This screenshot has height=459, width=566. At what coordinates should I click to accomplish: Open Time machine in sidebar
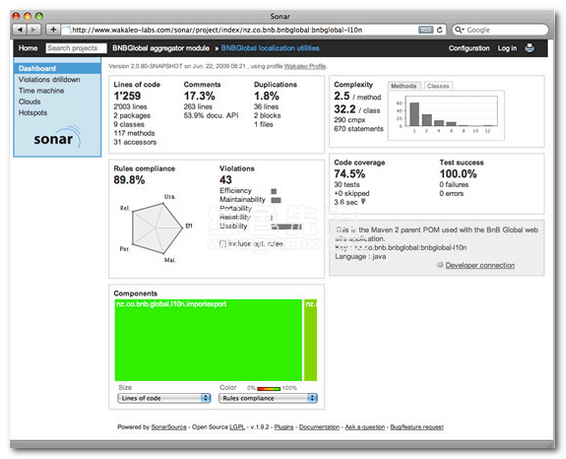coord(41,91)
